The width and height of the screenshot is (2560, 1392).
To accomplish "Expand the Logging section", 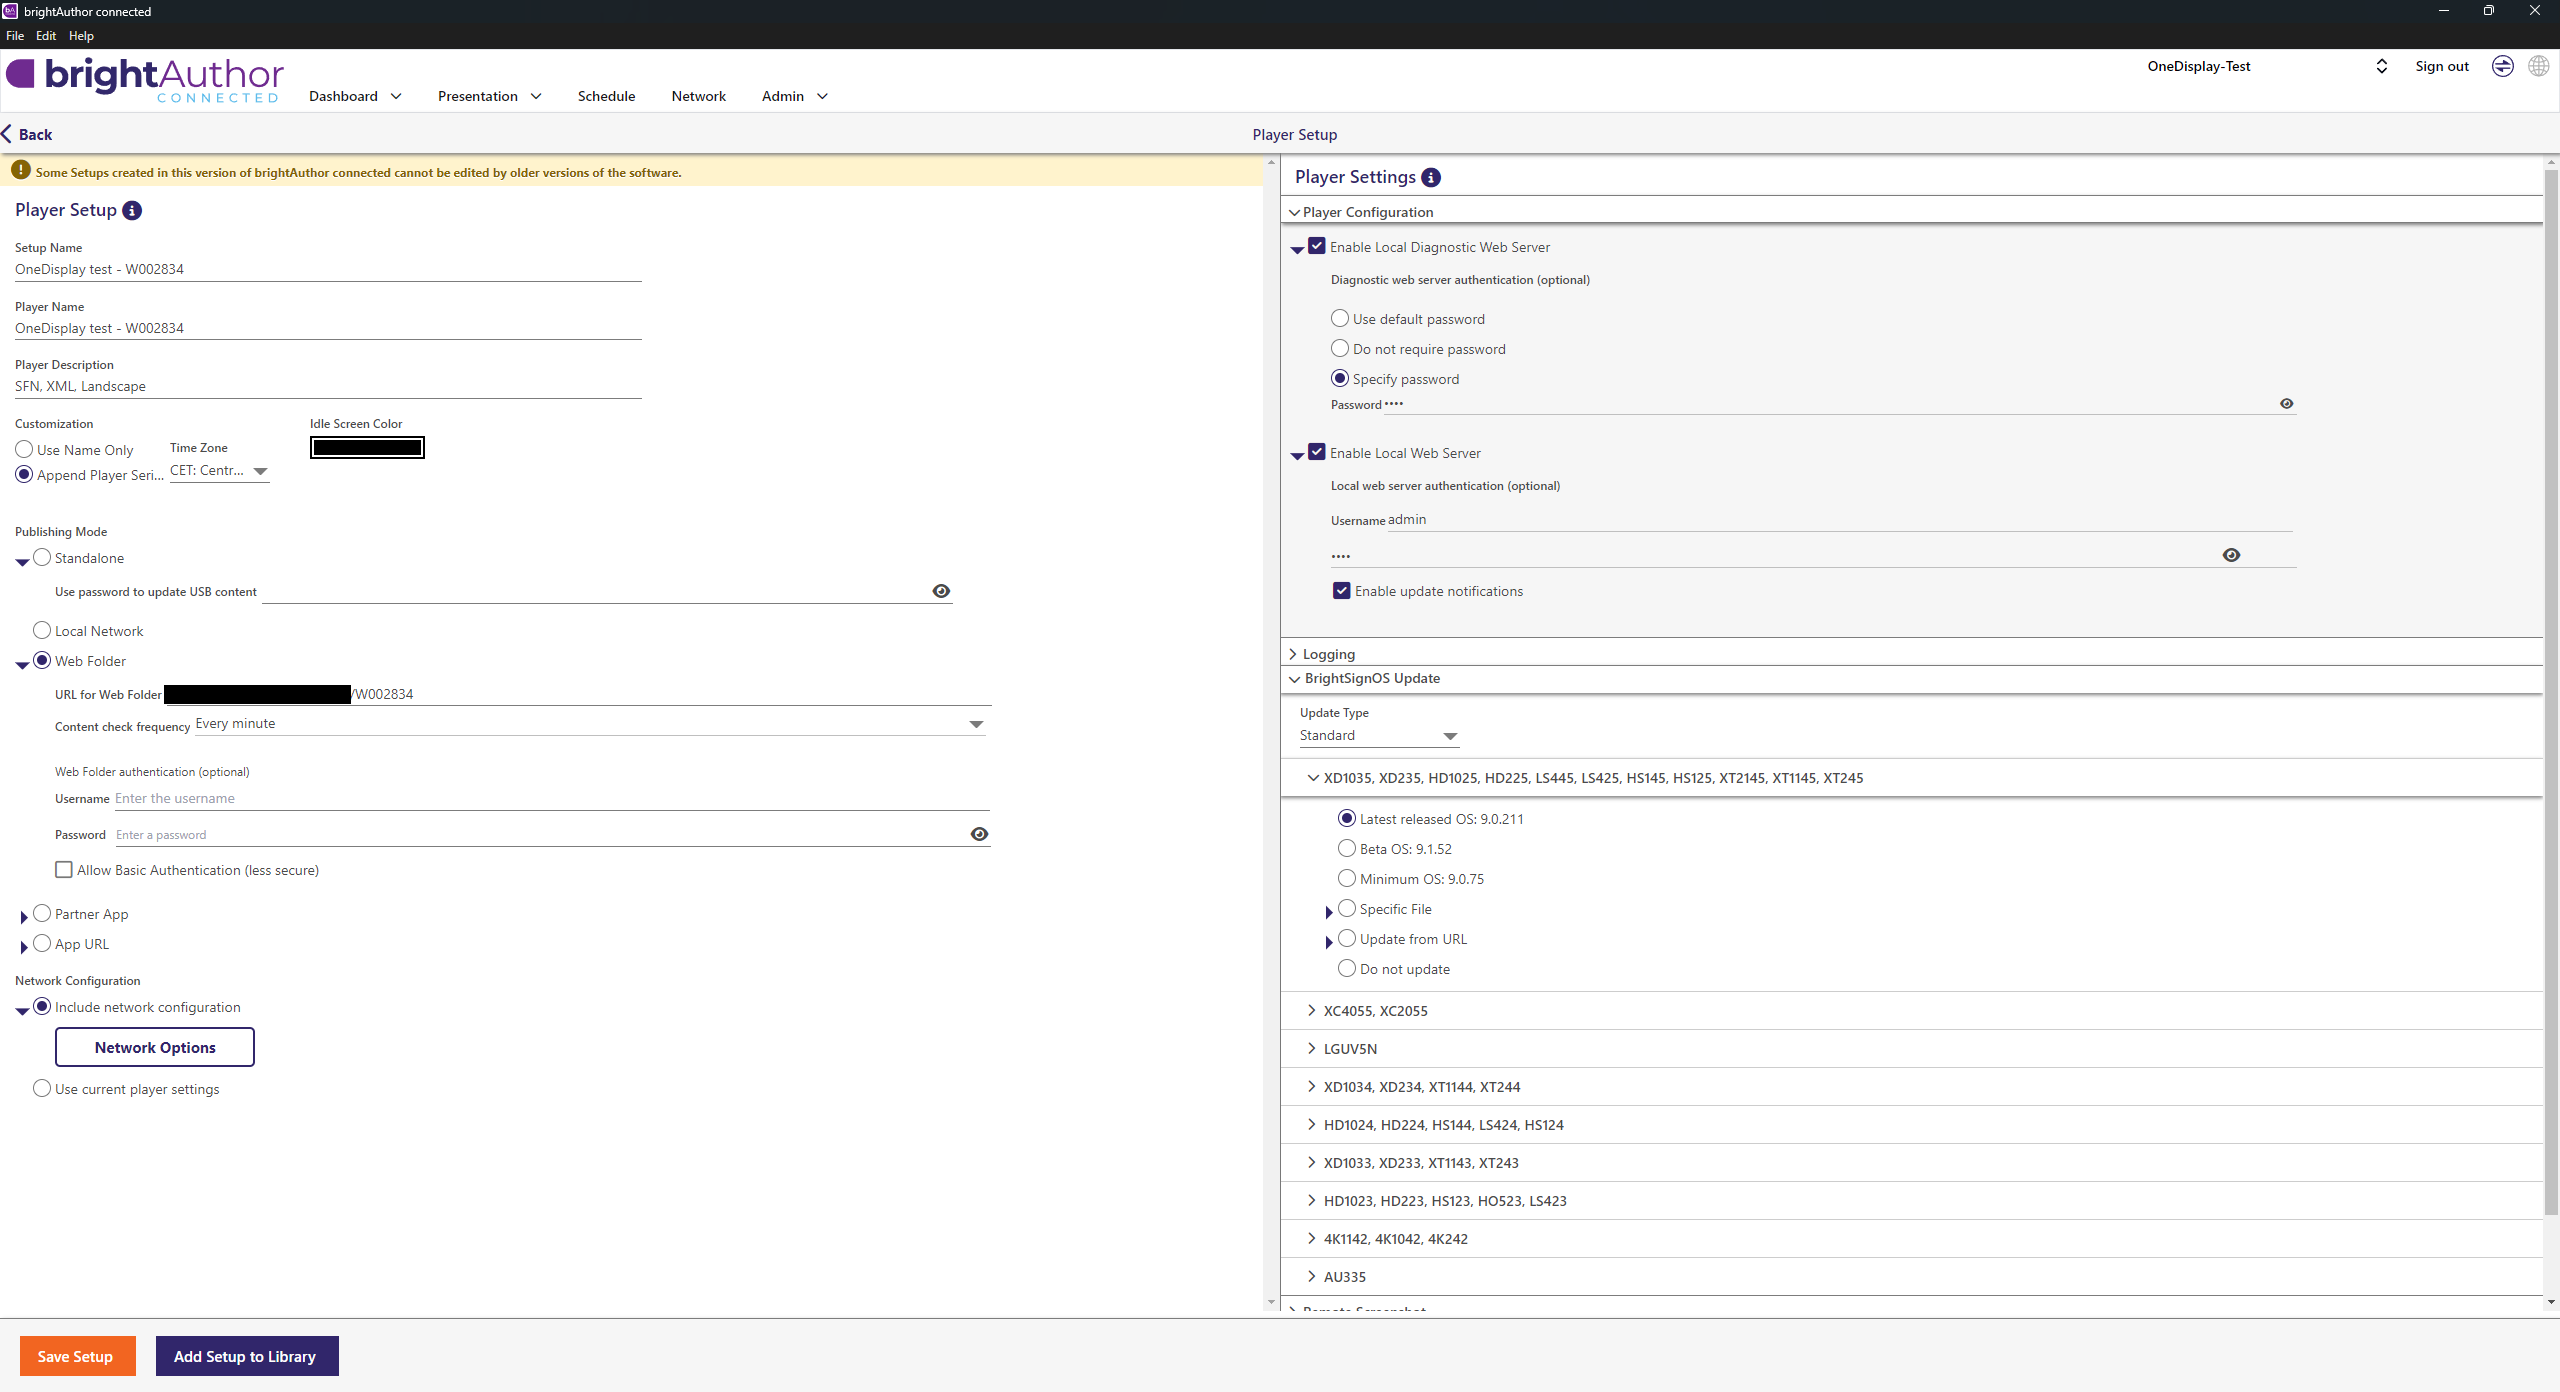I will [1328, 654].
